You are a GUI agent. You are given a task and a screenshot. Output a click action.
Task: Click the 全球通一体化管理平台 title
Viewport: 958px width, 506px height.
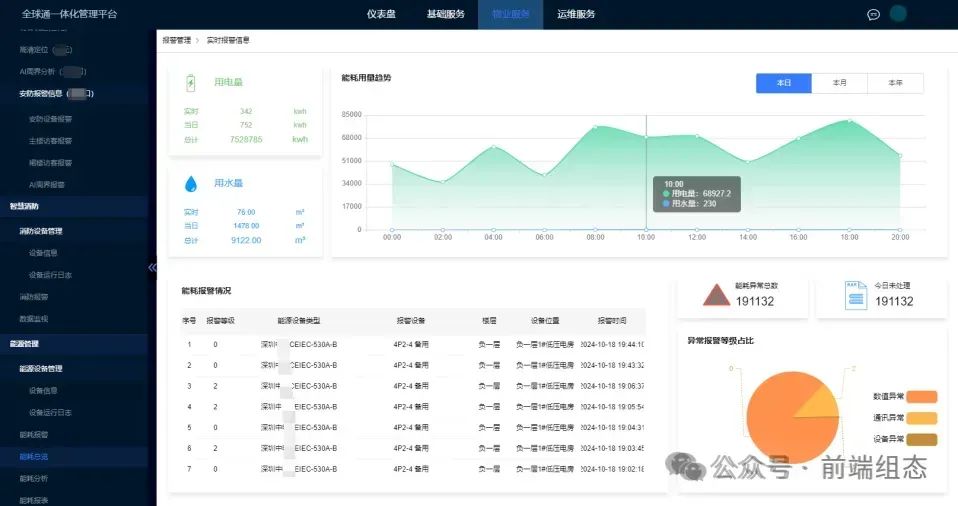pyautogui.click(x=69, y=14)
